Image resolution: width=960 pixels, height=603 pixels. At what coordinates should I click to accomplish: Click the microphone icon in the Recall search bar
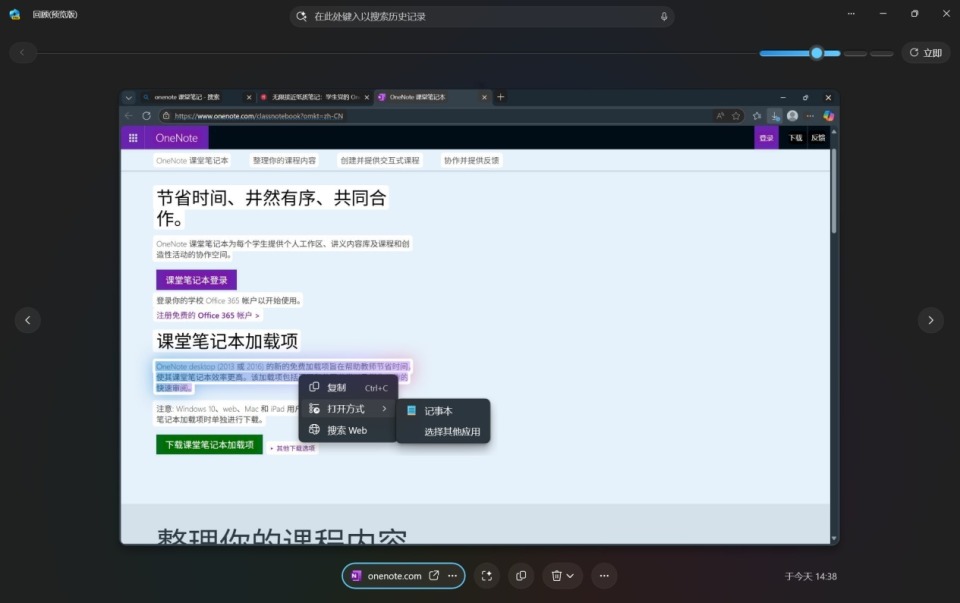click(663, 15)
